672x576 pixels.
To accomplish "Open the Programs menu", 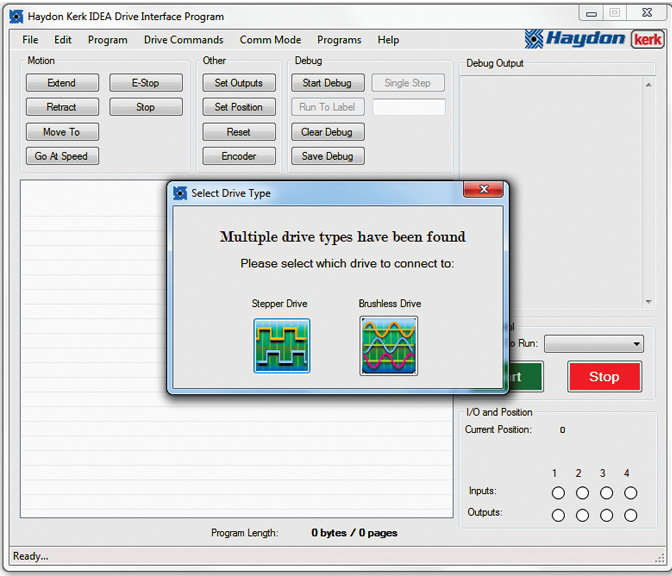I will pyautogui.click(x=339, y=40).
